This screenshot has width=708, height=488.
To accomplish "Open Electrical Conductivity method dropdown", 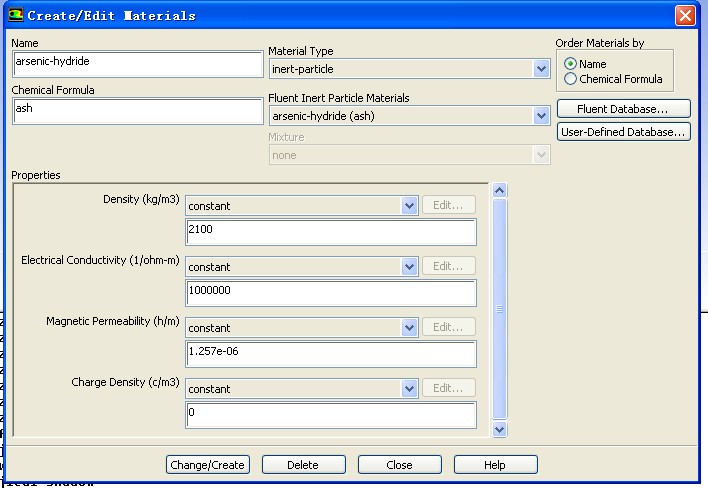I will tap(409, 267).
